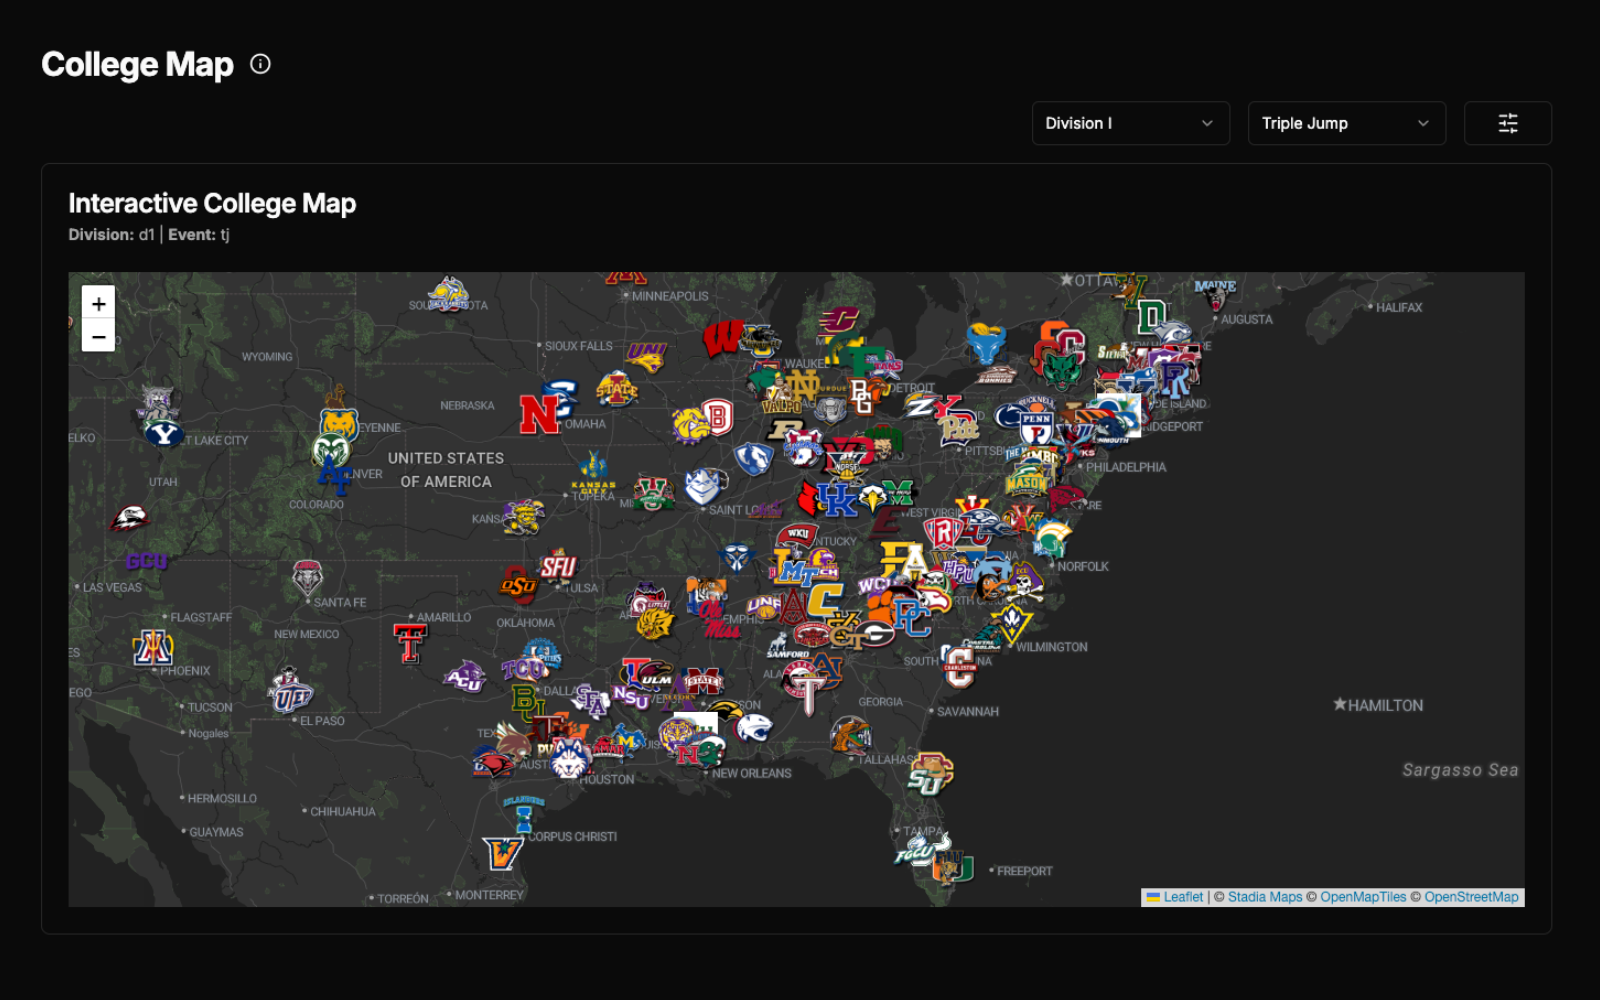
Task: Select the George Mason marker
Action: coord(1026,482)
